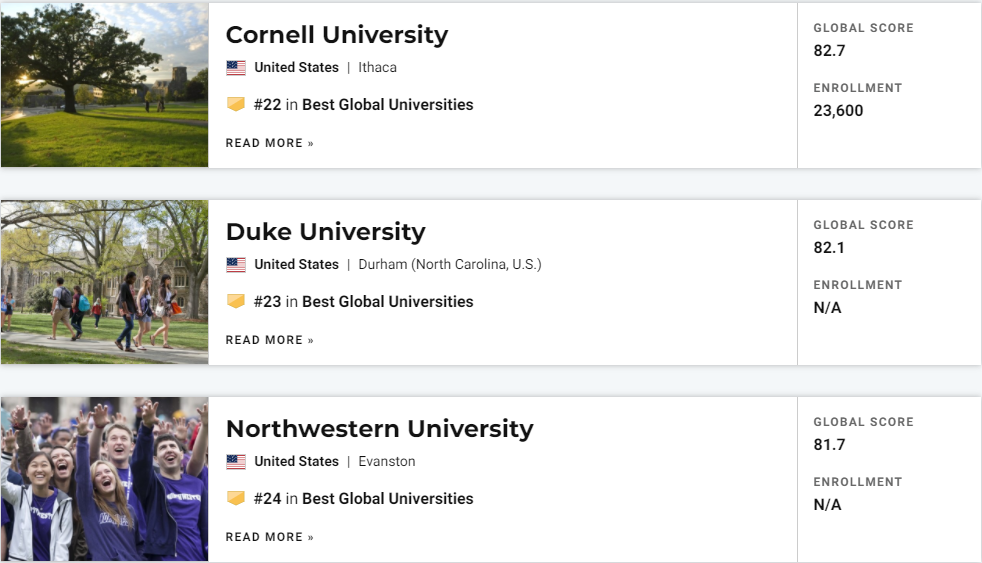Click the yellow ranking badge beside #24
Viewport: 982px width, 563px height.
(236, 498)
